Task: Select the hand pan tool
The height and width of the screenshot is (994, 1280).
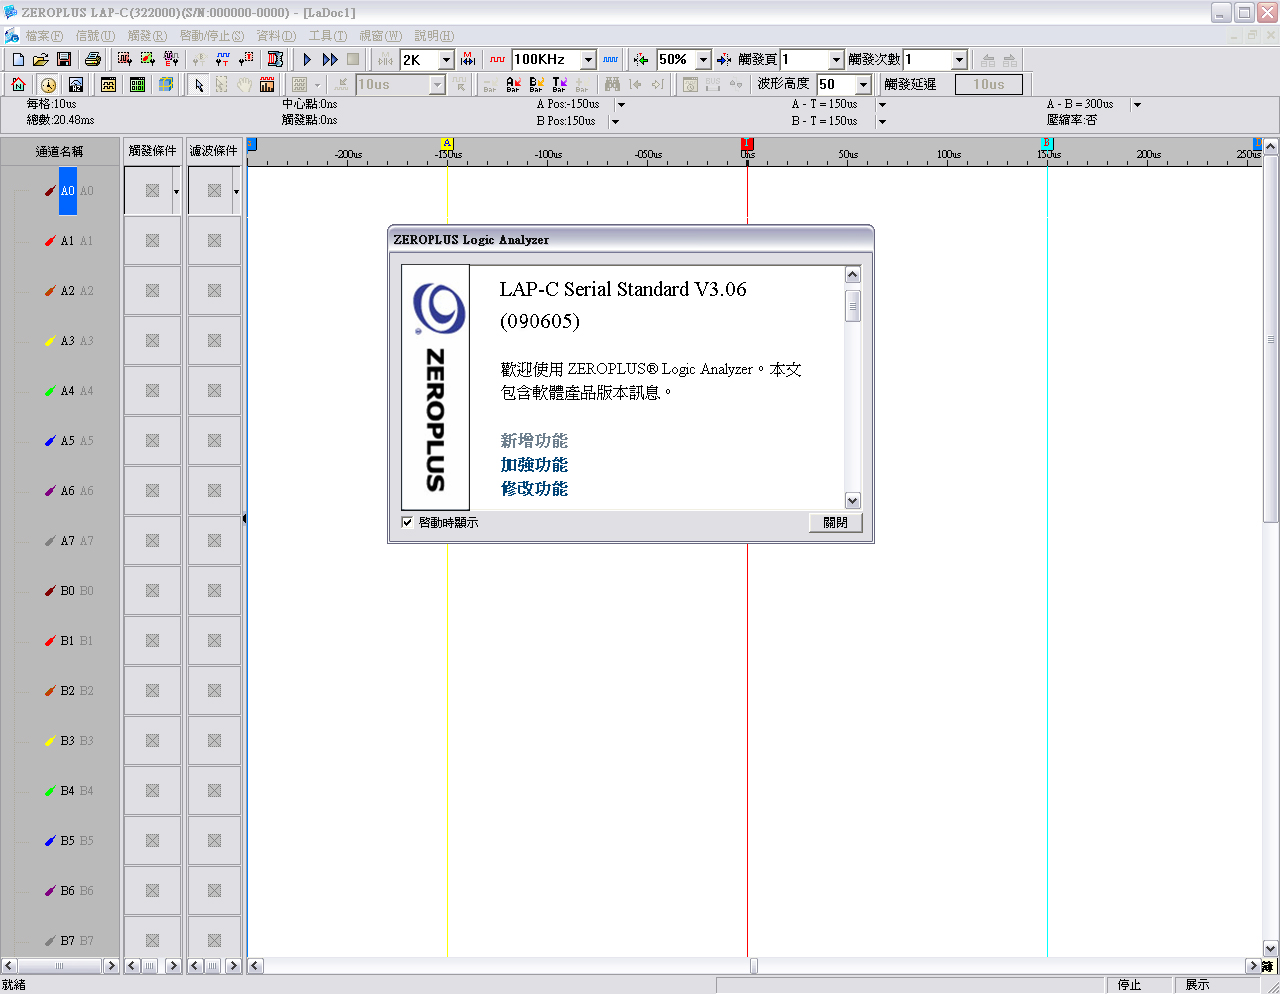Action: (x=244, y=85)
